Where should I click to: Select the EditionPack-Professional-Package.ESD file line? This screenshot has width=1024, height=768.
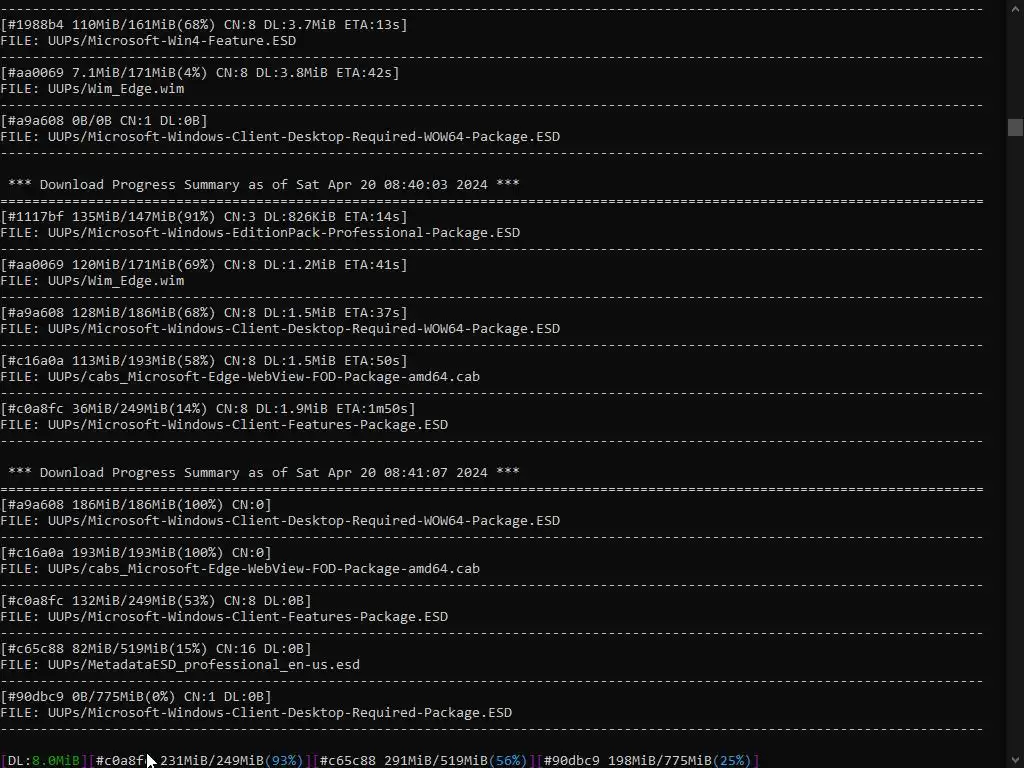pos(260,232)
